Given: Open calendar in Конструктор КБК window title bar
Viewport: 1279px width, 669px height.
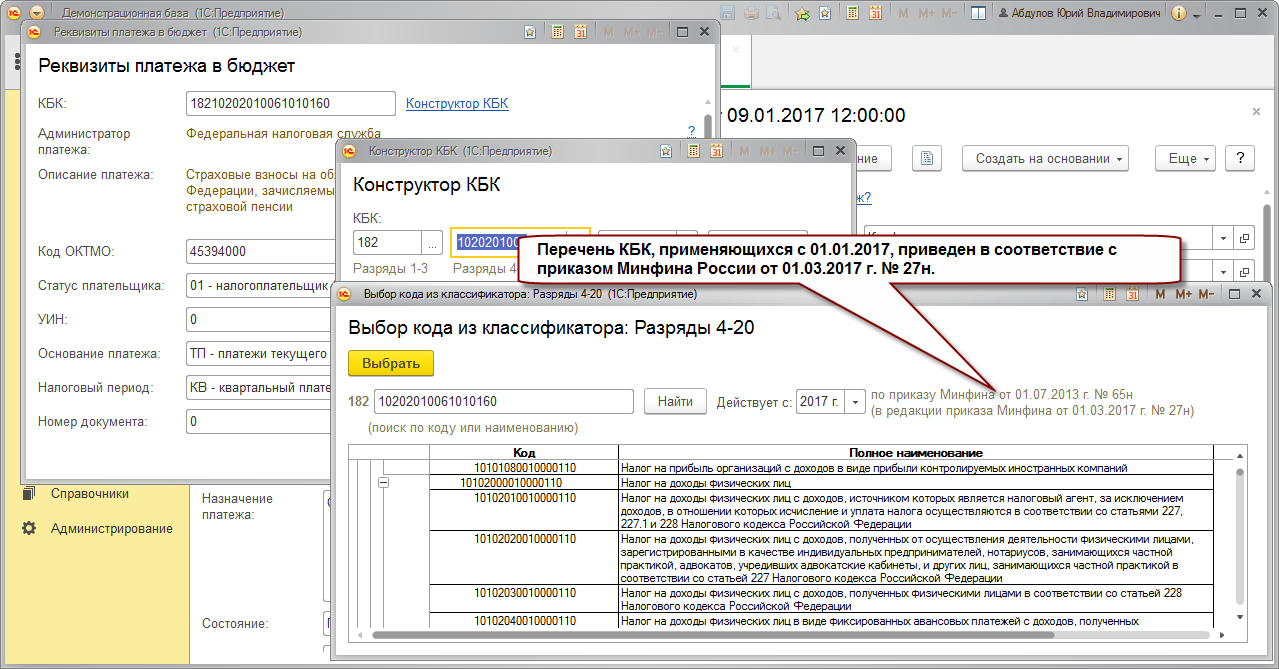Looking at the screenshot, I should pyautogui.click(x=715, y=151).
